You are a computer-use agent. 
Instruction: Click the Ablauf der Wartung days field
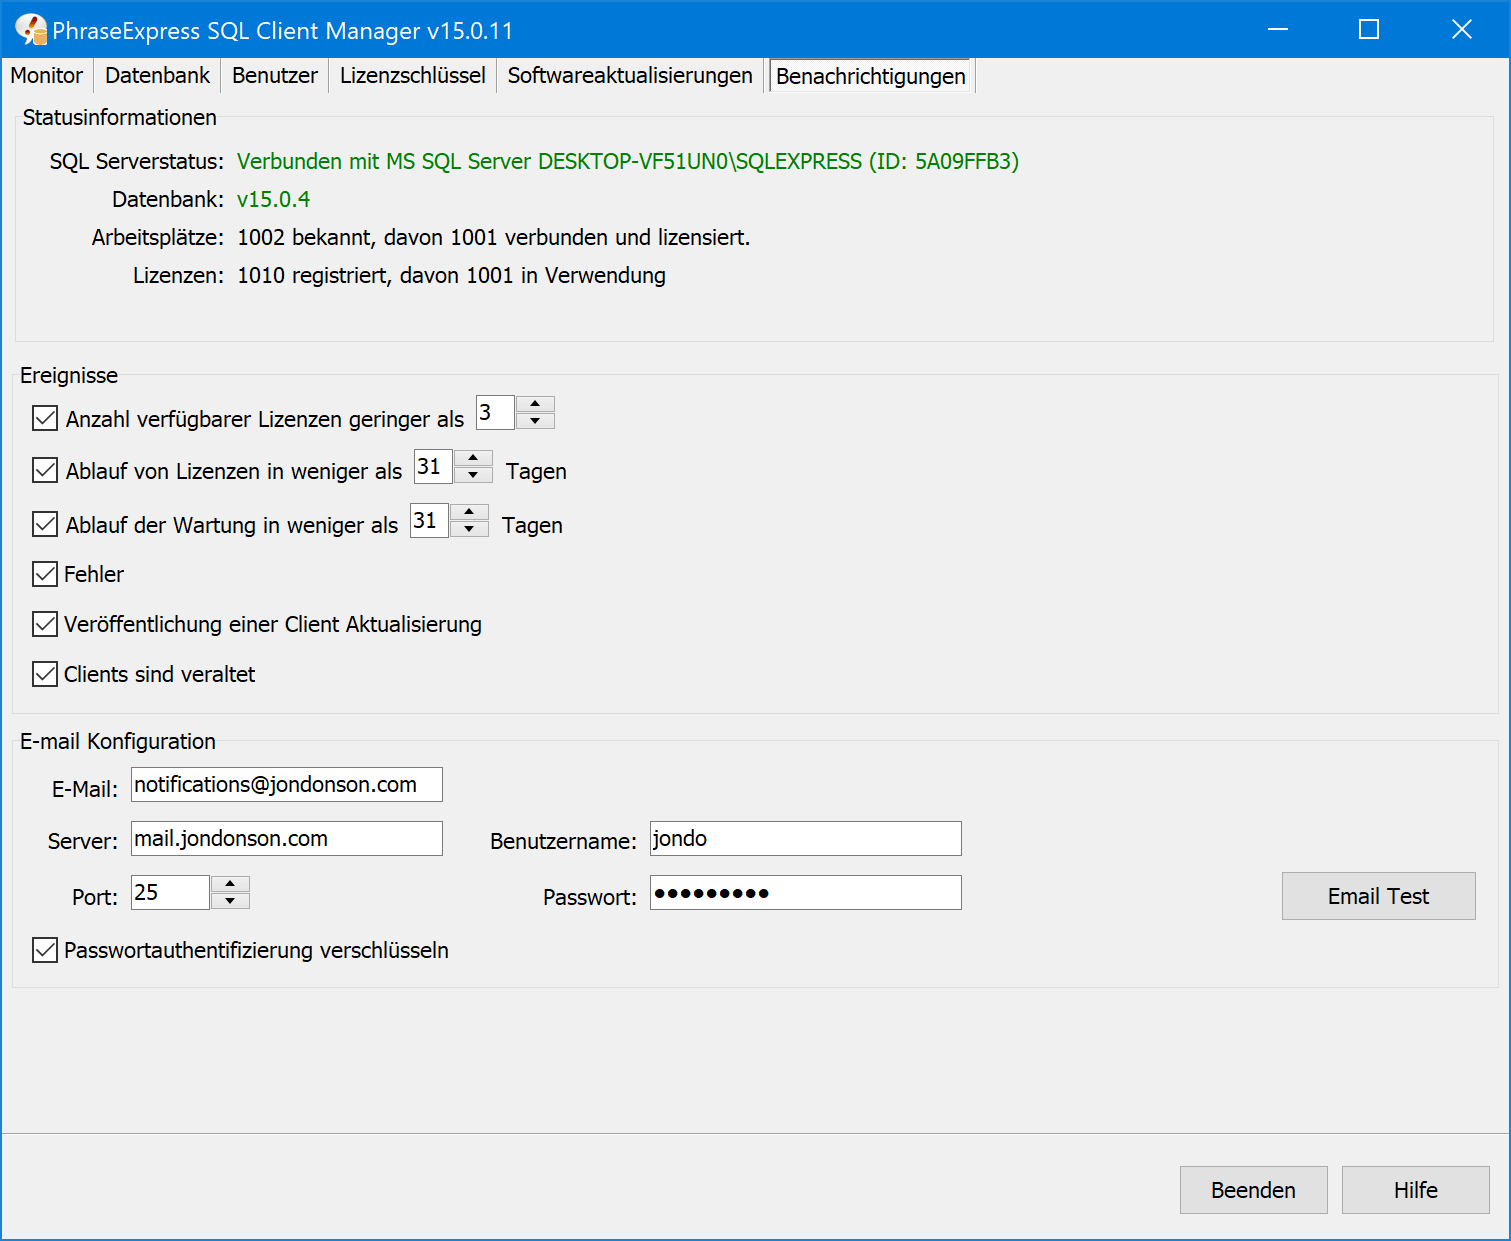pos(429,520)
